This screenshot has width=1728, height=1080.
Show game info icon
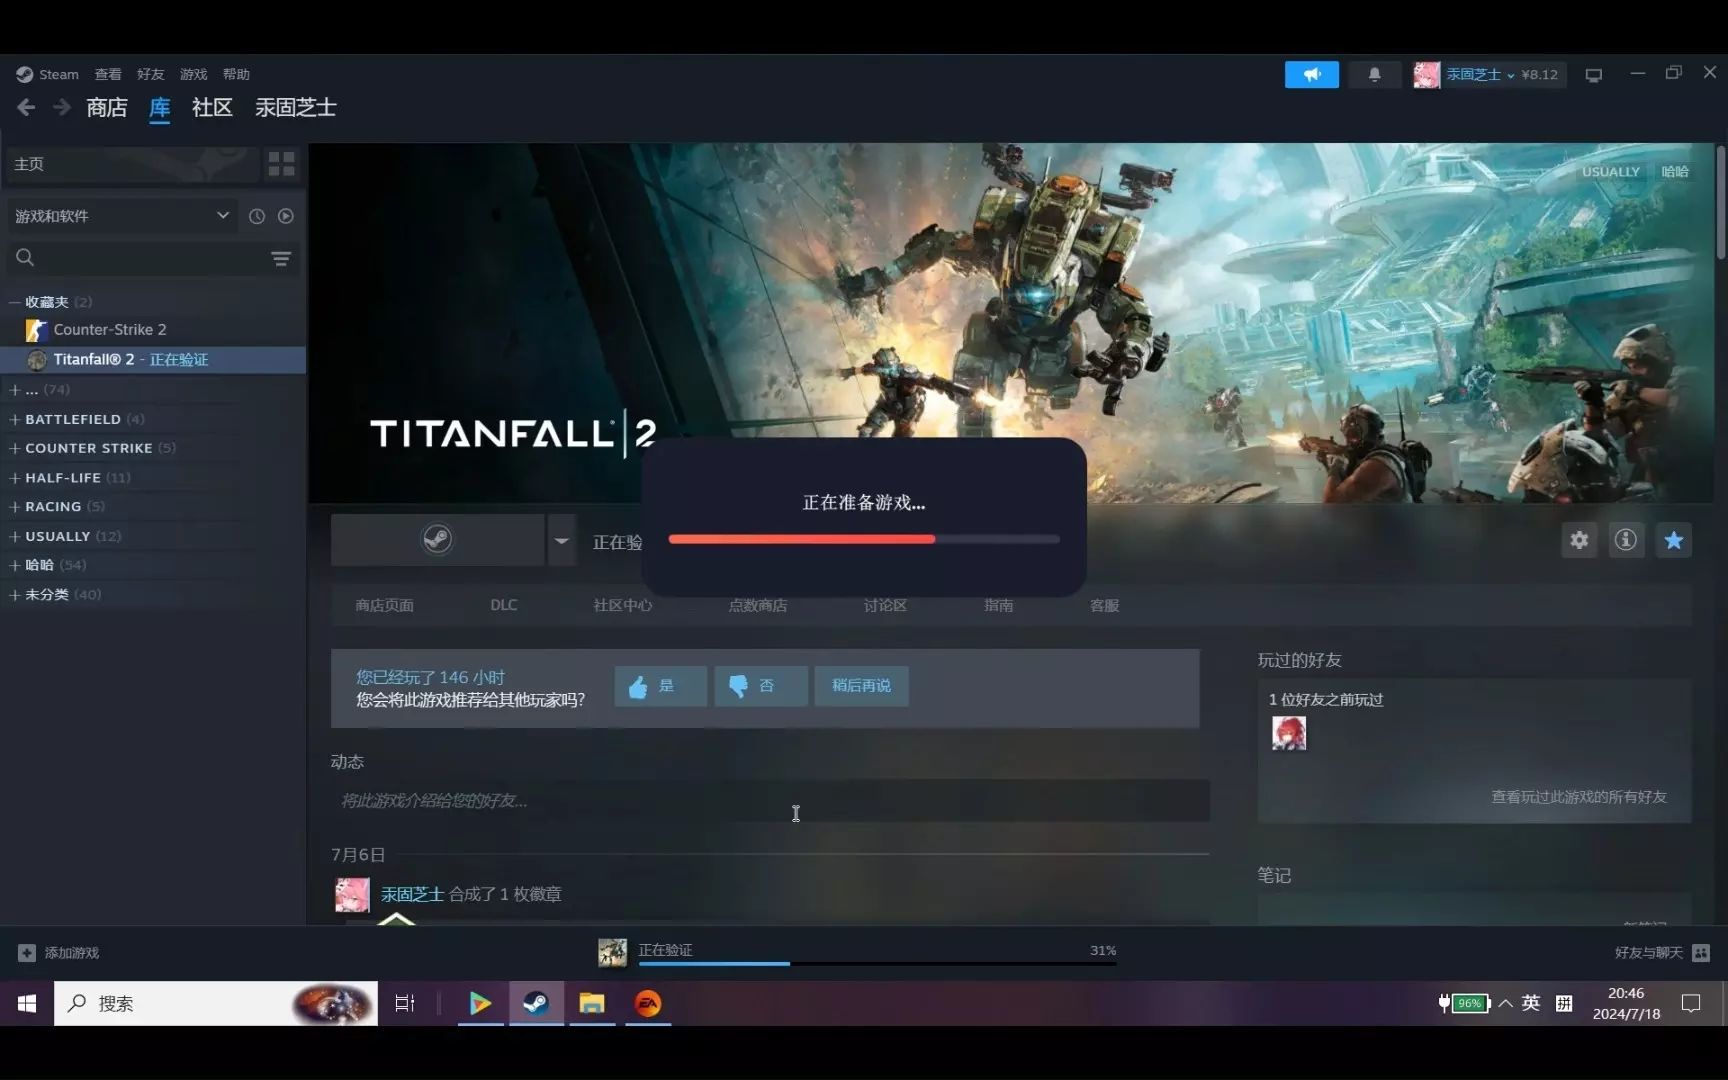1626,540
